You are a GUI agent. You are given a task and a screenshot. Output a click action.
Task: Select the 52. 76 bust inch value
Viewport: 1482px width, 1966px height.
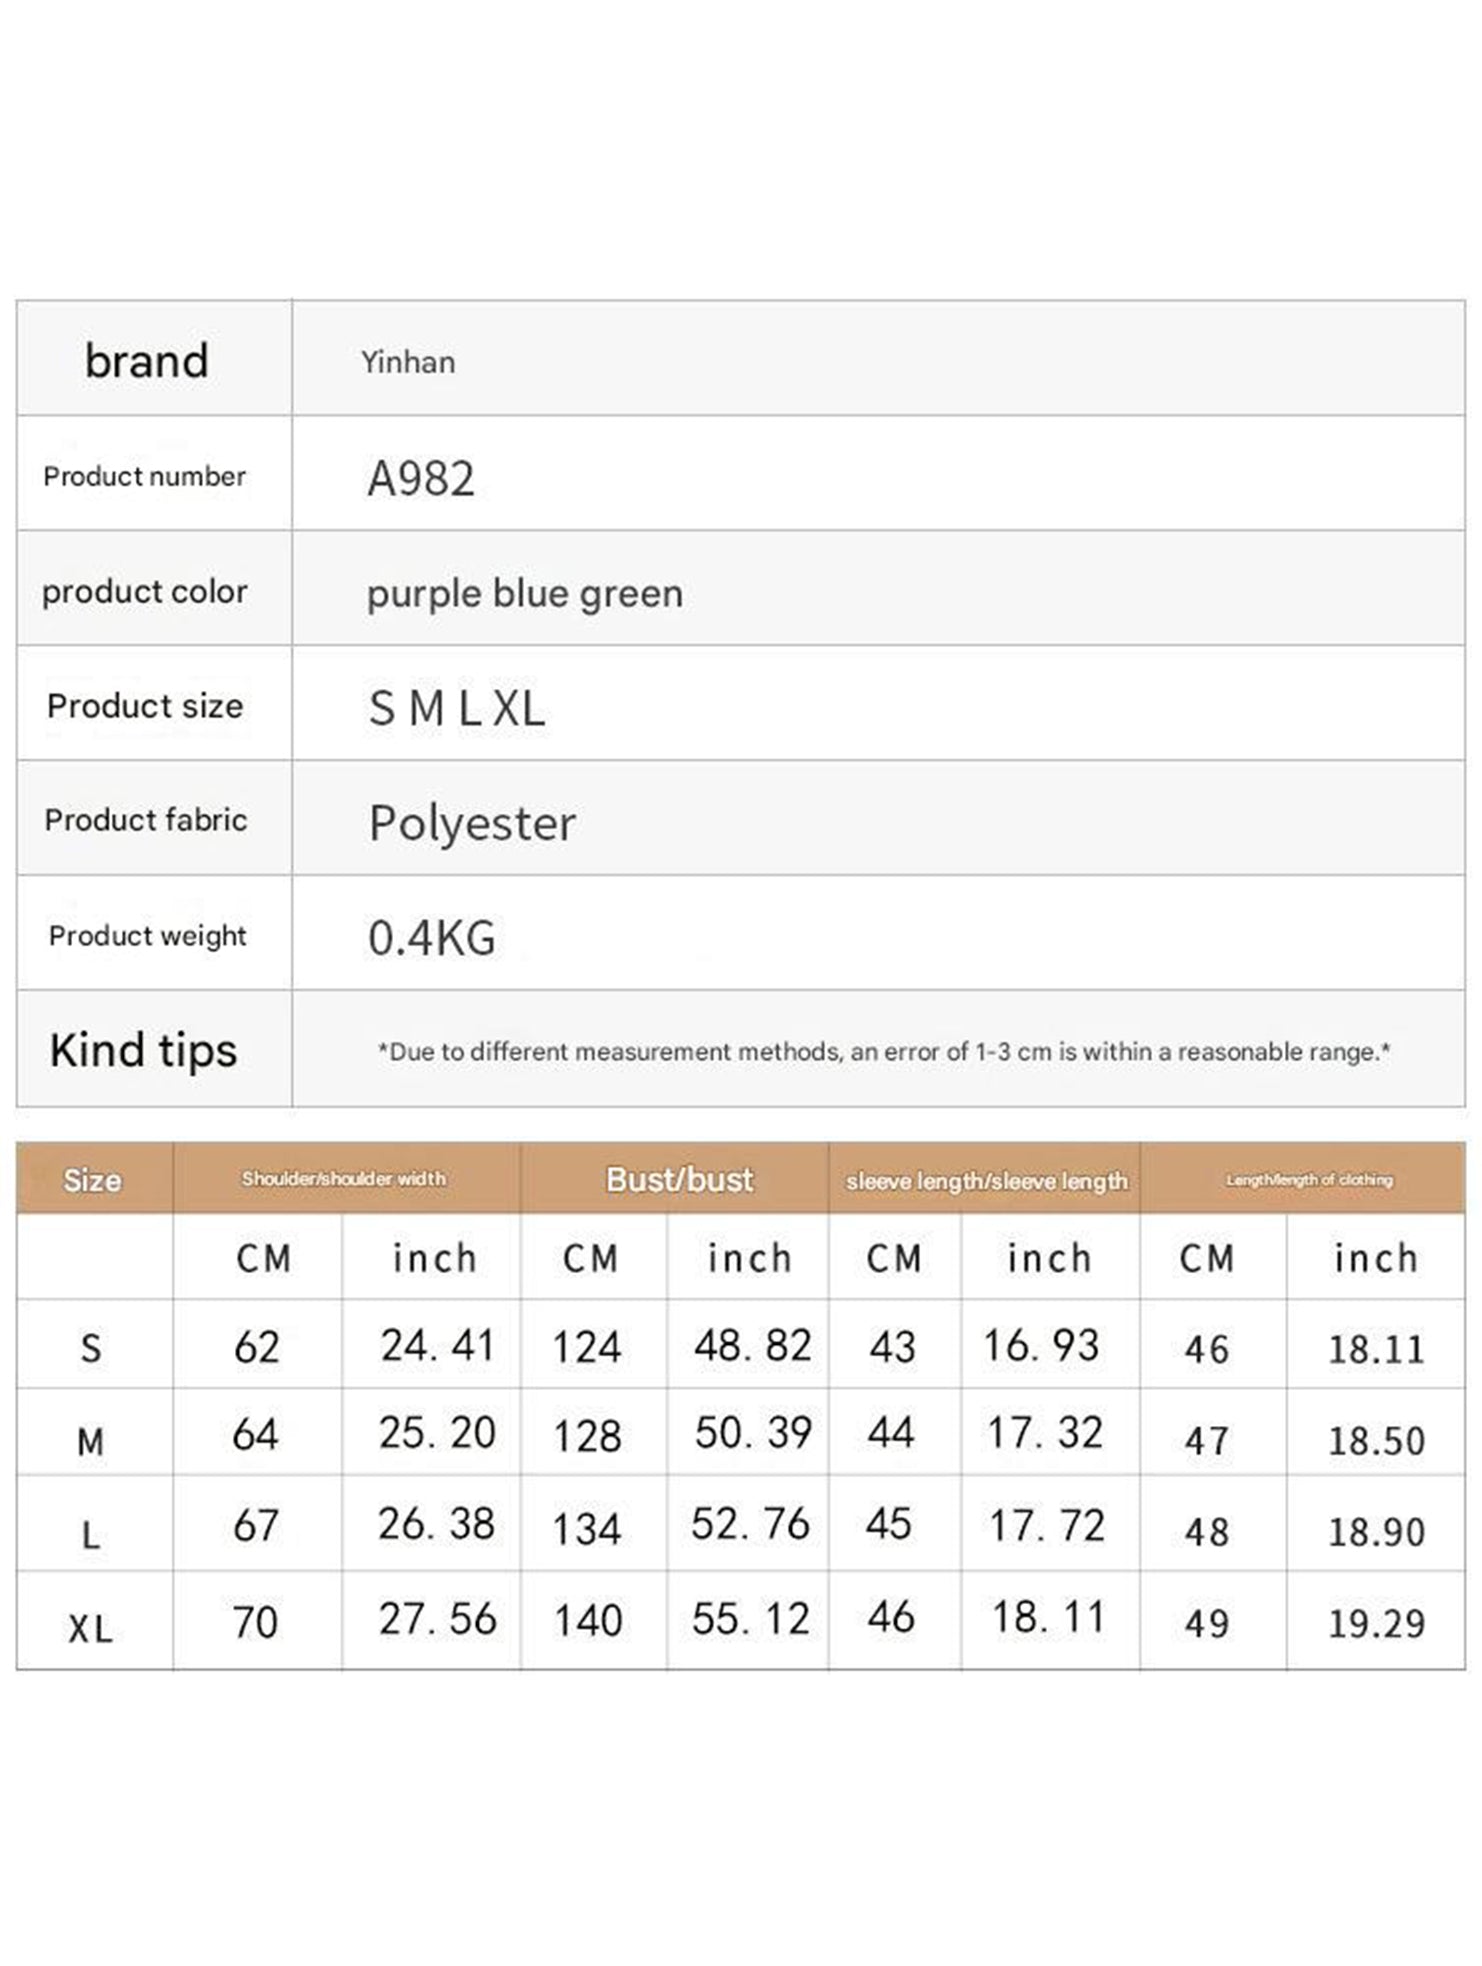tap(750, 1524)
